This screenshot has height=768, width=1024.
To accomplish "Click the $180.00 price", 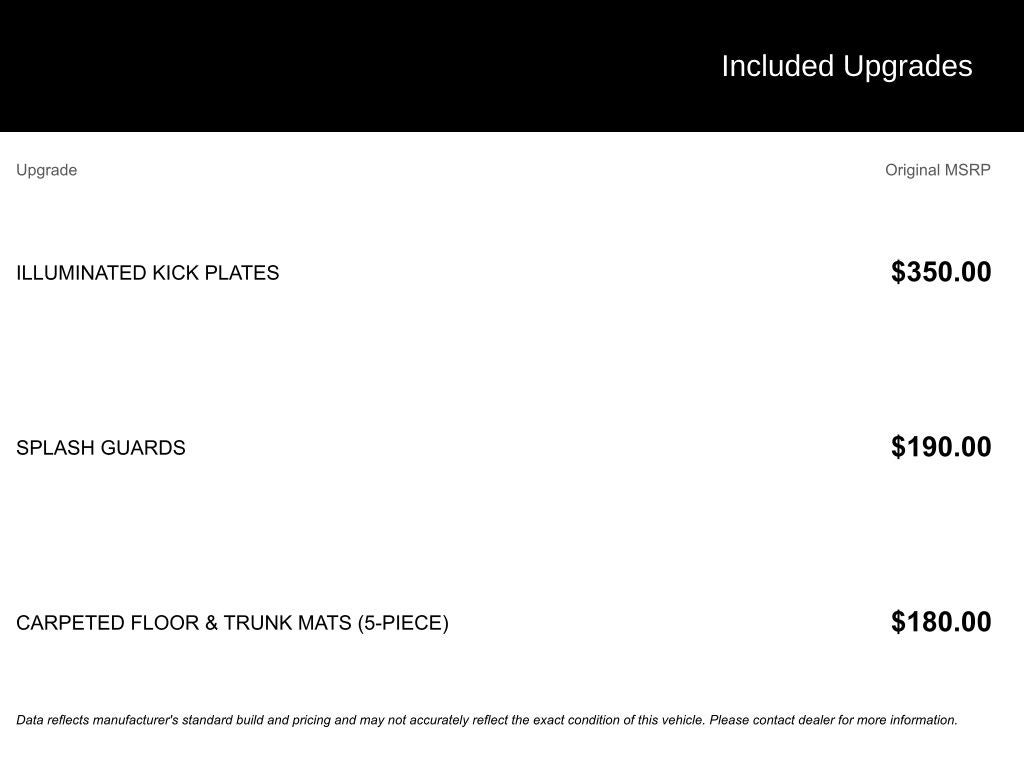I will [941, 622].
